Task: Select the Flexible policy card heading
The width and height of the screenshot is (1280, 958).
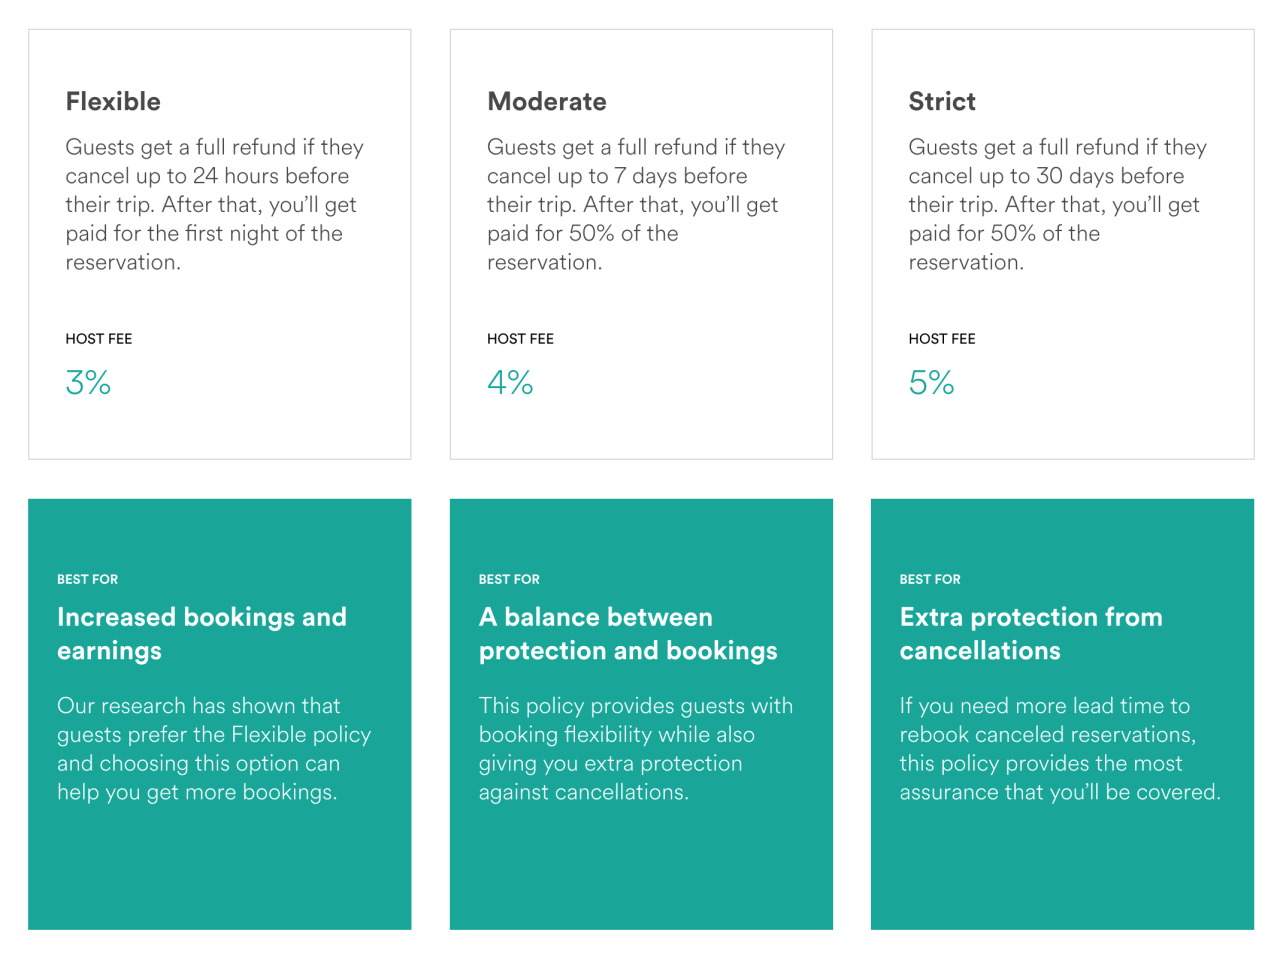Action: tap(113, 102)
